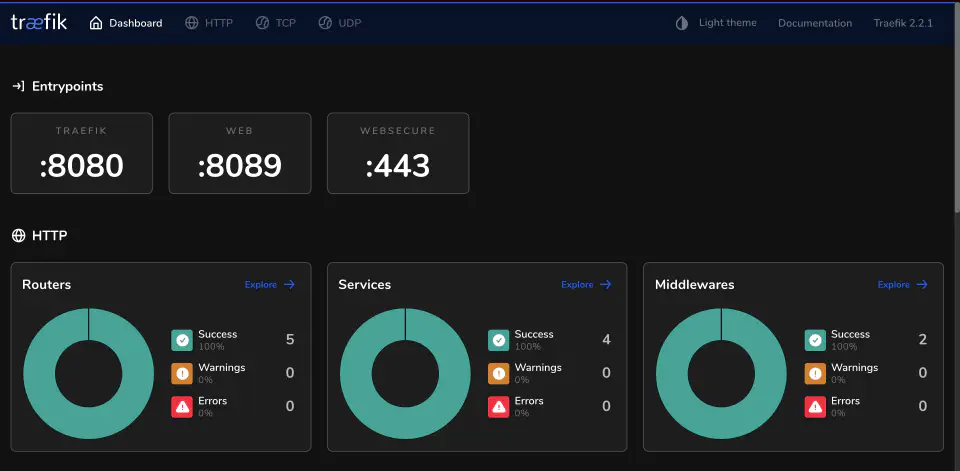Click the page vertical scrollbar

coord(956,110)
